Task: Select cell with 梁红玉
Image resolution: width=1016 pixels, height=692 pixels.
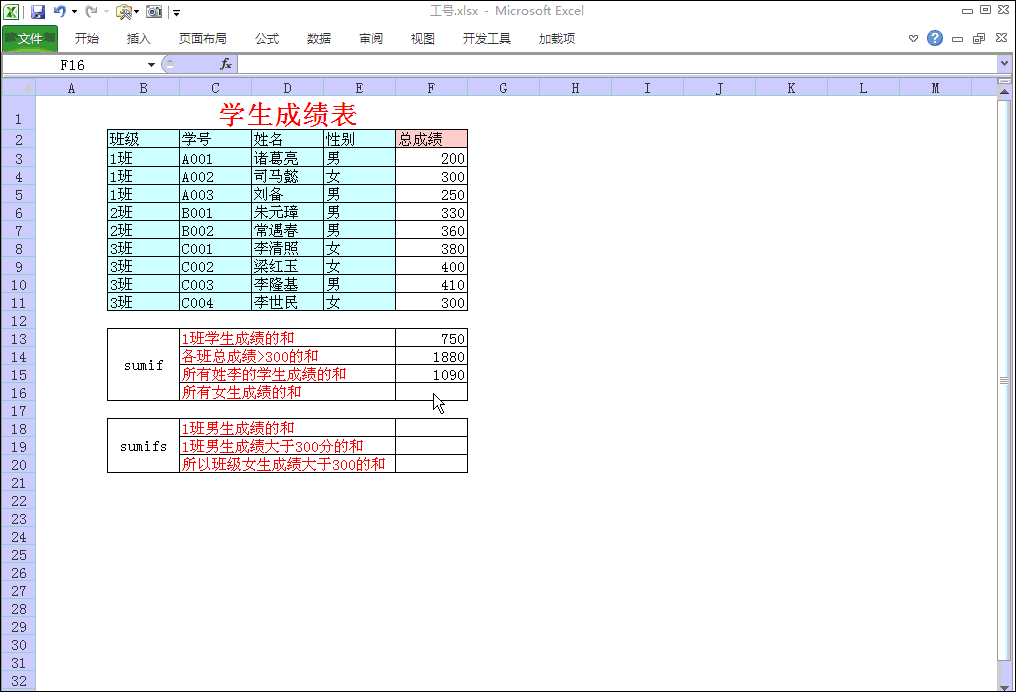Action: 287,266
